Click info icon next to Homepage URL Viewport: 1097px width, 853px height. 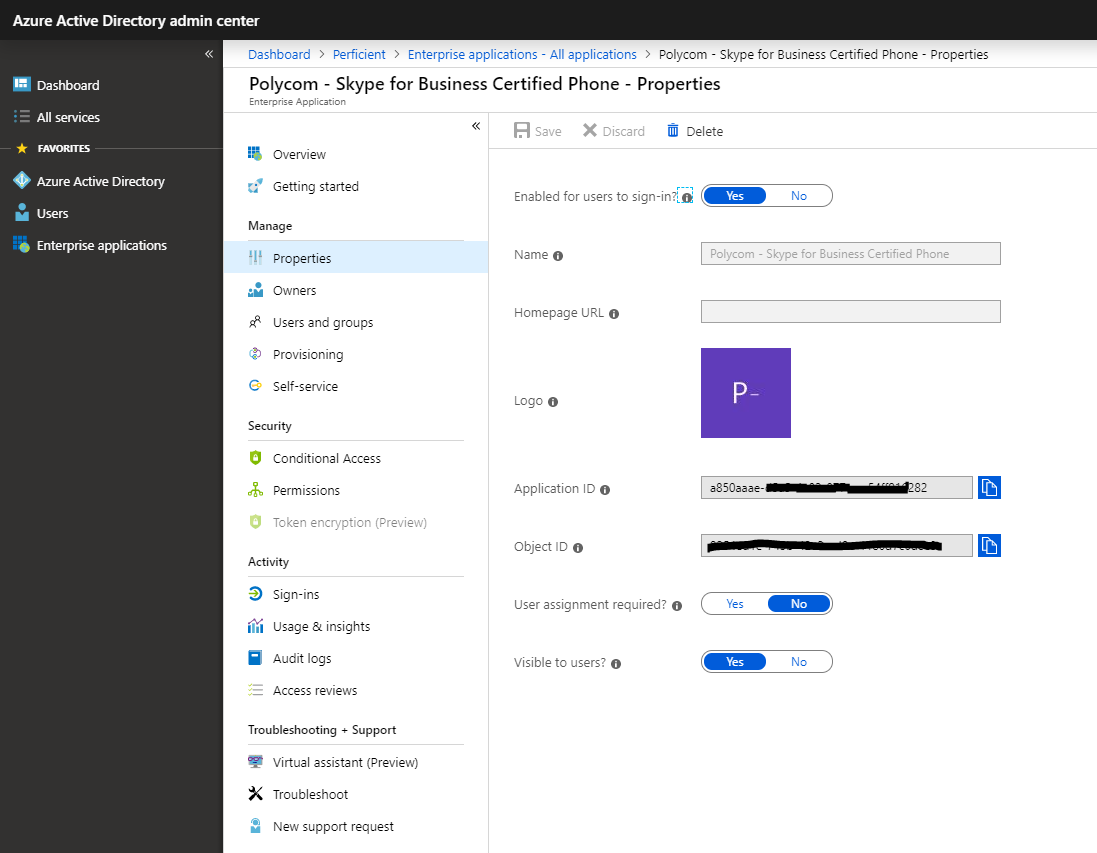point(614,313)
